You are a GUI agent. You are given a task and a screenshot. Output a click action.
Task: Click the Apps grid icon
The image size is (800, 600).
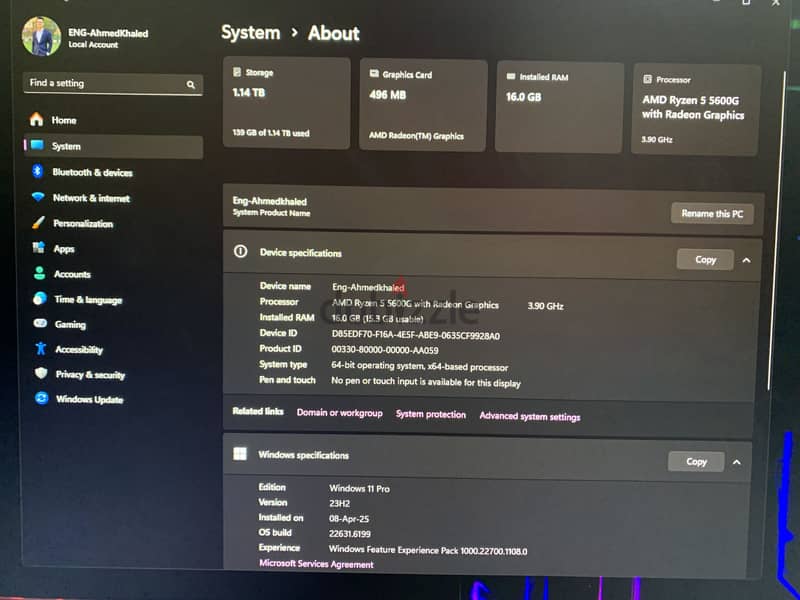point(39,247)
